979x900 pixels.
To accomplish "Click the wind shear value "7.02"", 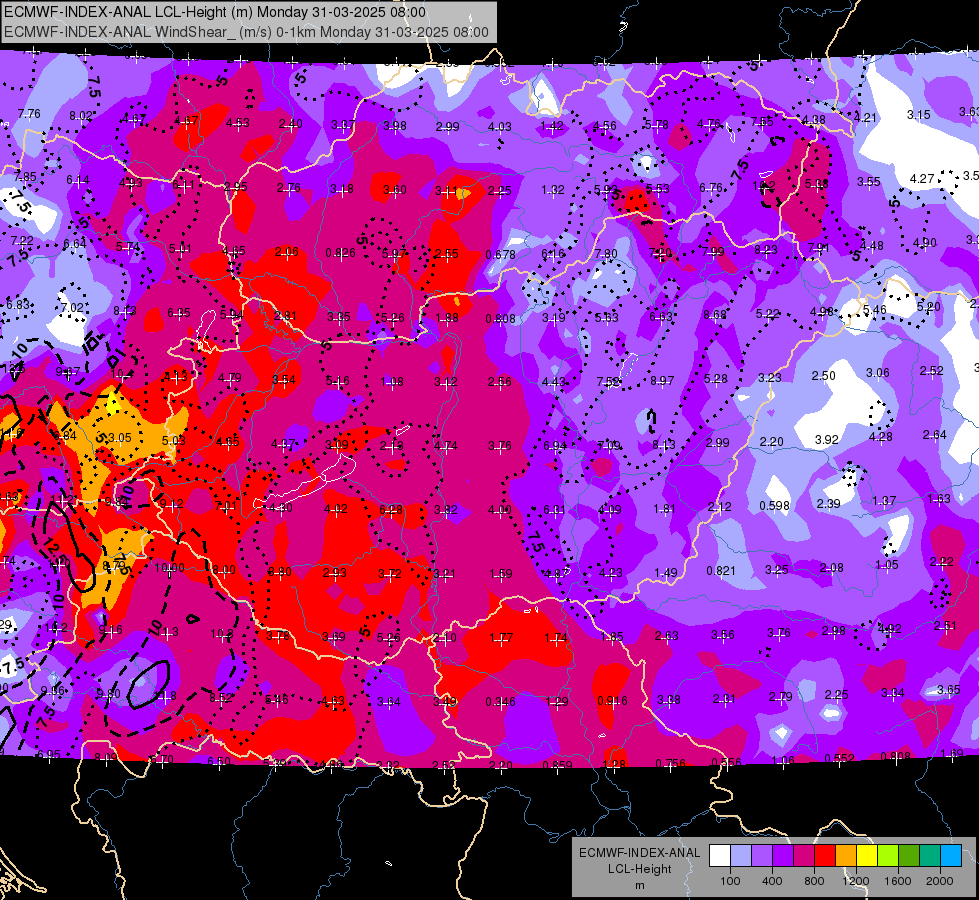I will 72,308.
